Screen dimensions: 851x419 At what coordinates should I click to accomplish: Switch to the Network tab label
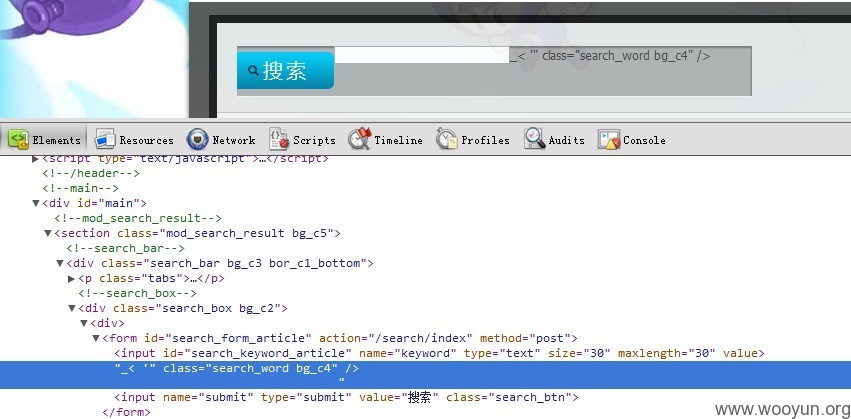234,141
